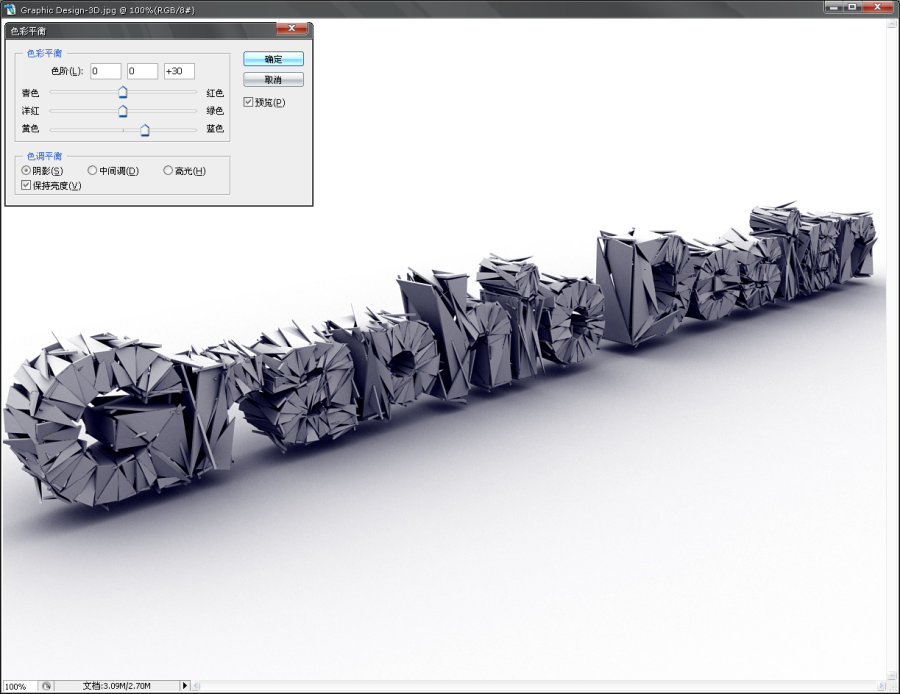Click the horizontal scrollbar left arrow
The height and width of the screenshot is (694, 900).
[x=198, y=686]
